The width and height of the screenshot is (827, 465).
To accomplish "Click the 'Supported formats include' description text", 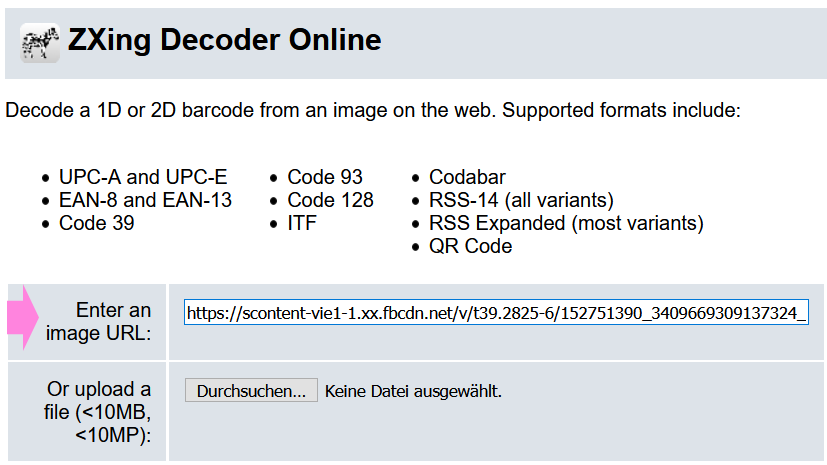I will [x=621, y=110].
